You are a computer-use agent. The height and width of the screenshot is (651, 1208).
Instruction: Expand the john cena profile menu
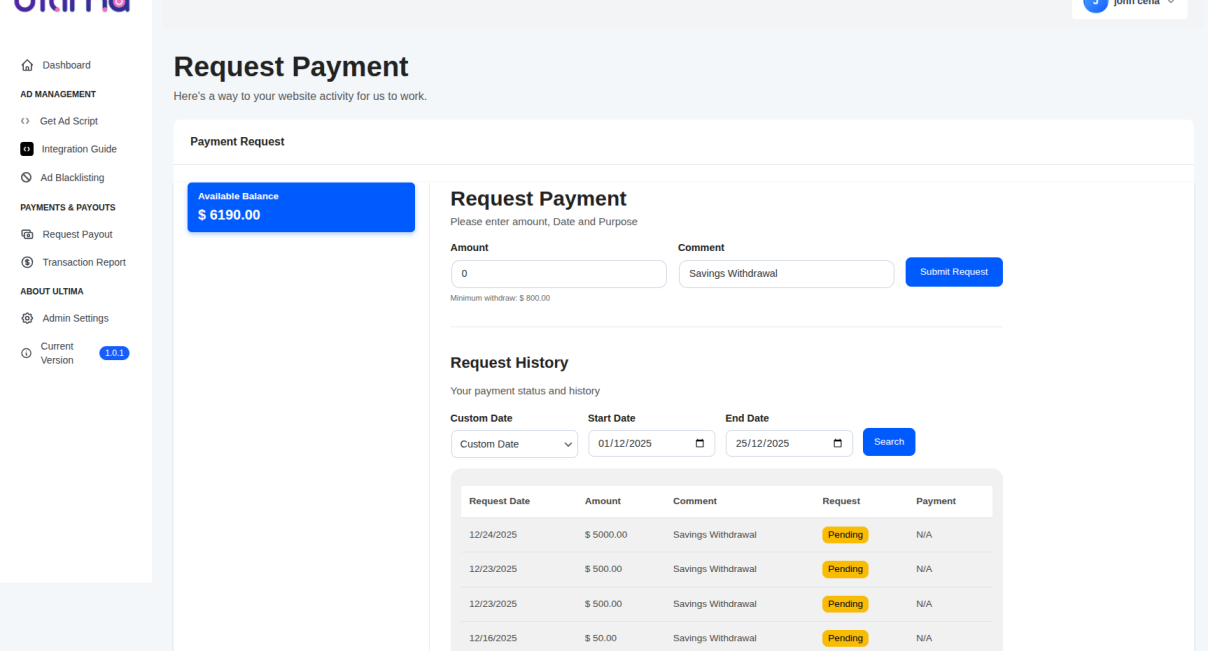pyautogui.click(x=1129, y=6)
